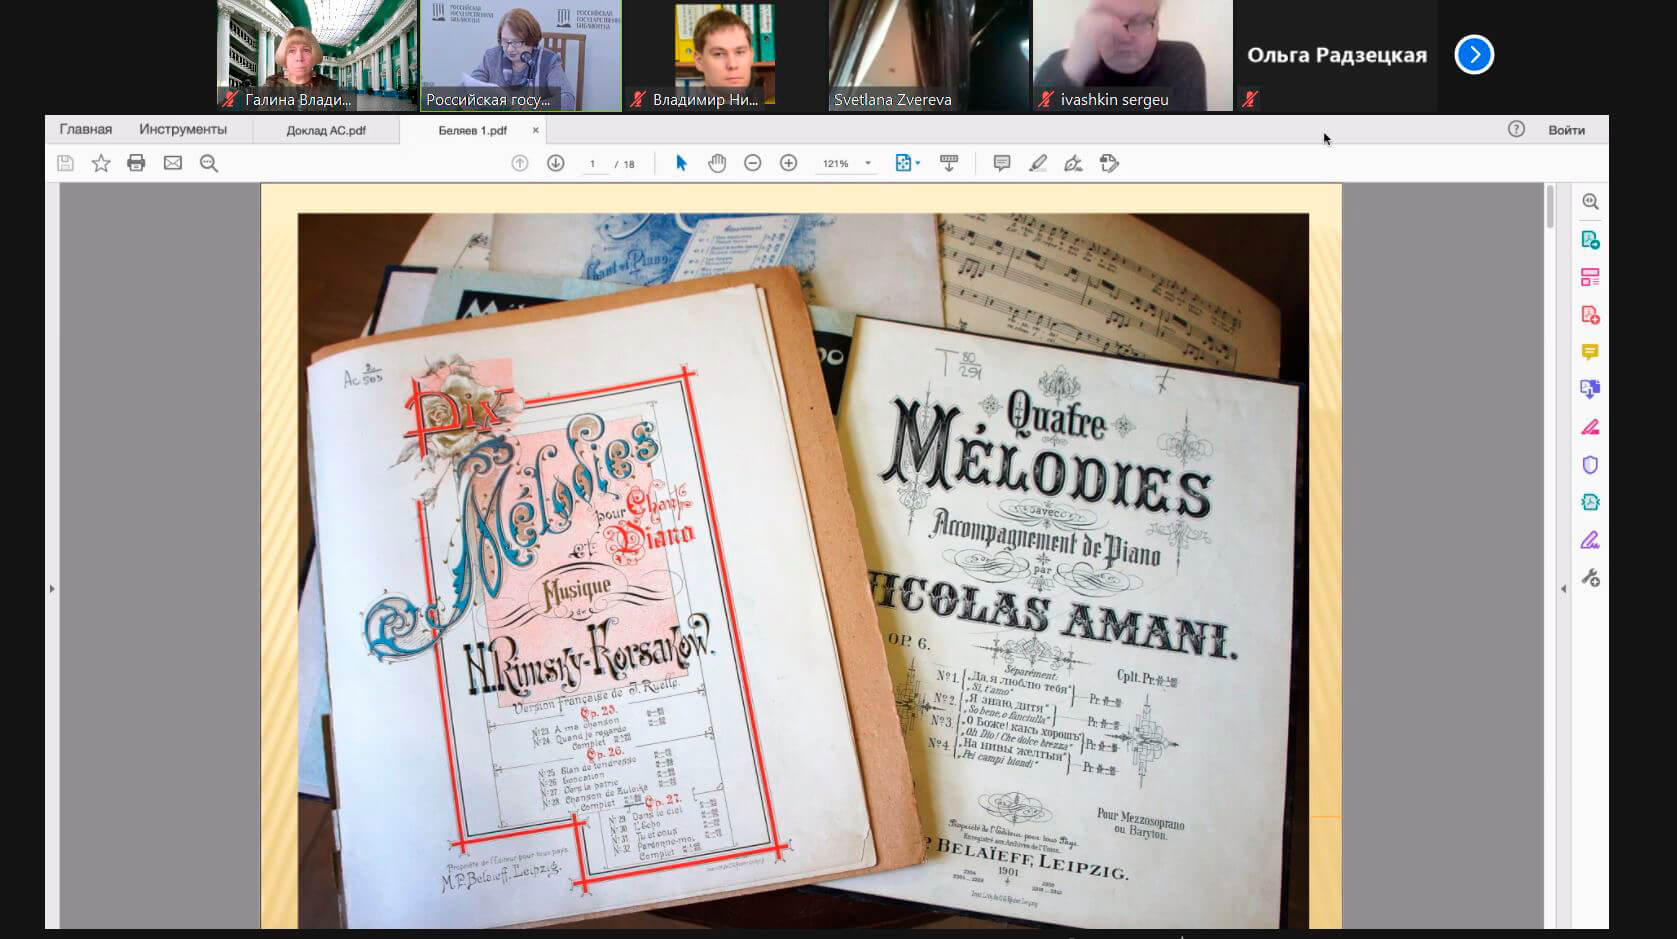
Task: Open the find text magnifier tool
Action: tap(209, 163)
